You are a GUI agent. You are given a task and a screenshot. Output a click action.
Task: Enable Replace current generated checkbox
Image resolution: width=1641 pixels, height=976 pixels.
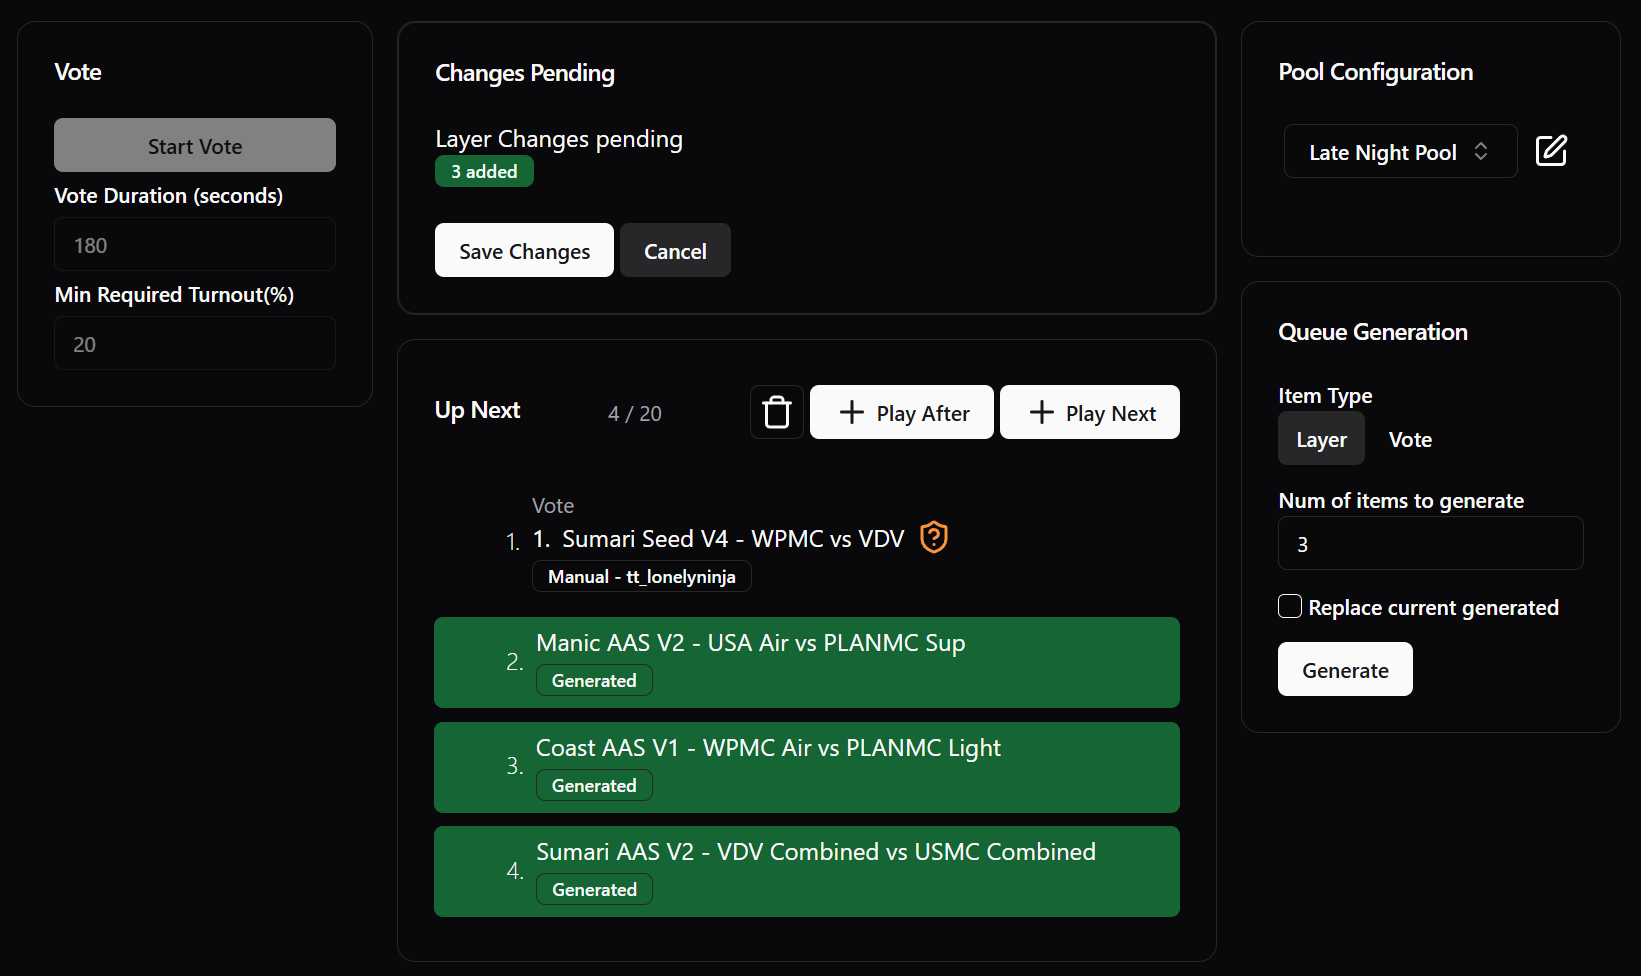(1290, 606)
